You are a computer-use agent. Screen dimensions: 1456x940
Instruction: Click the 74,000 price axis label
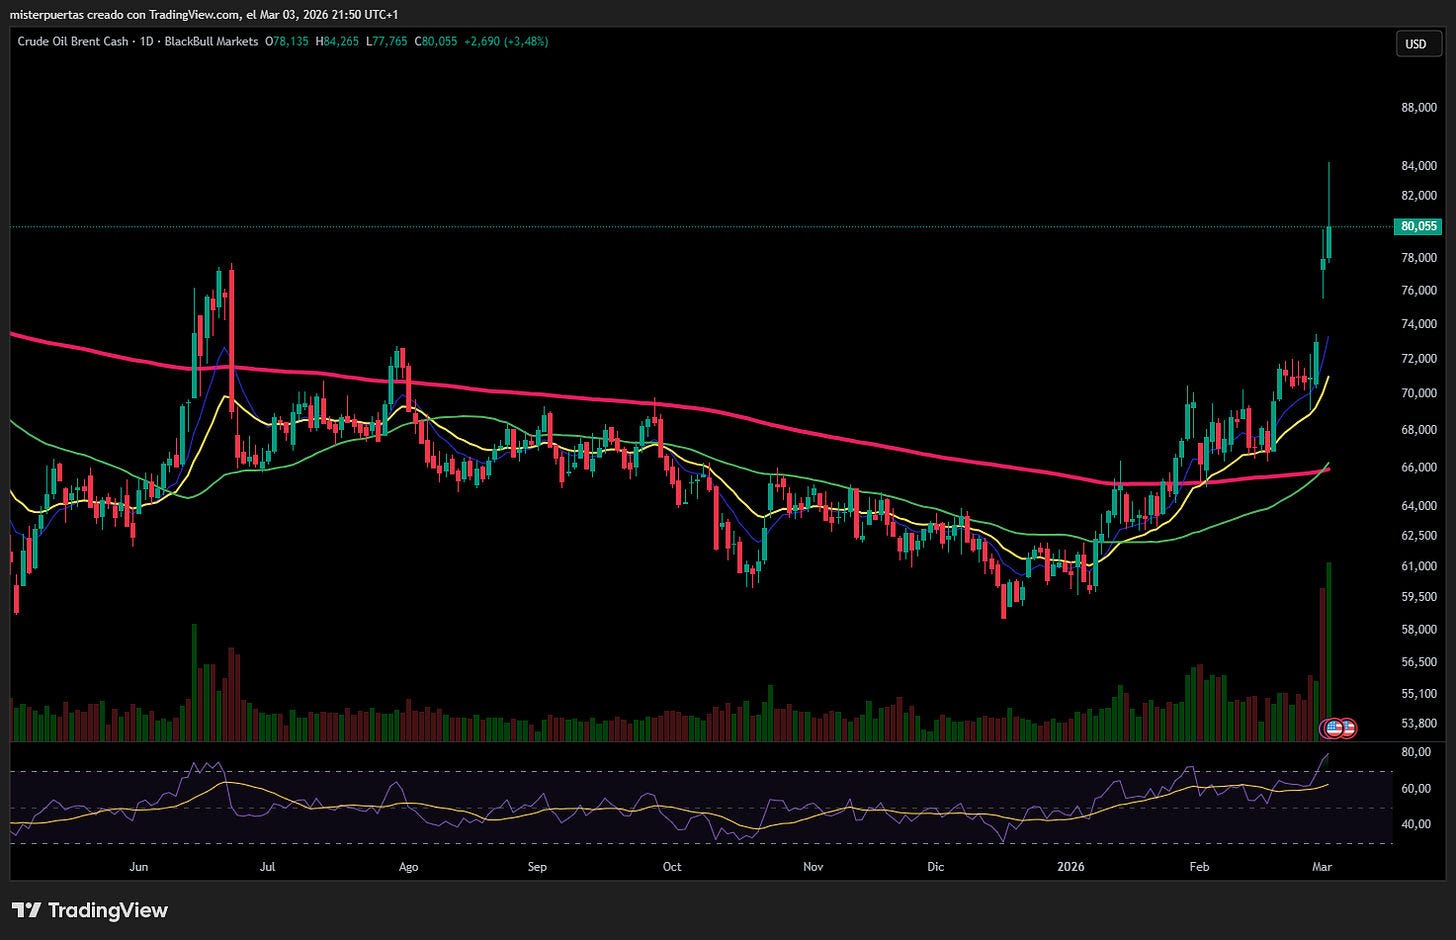click(x=1419, y=324)
